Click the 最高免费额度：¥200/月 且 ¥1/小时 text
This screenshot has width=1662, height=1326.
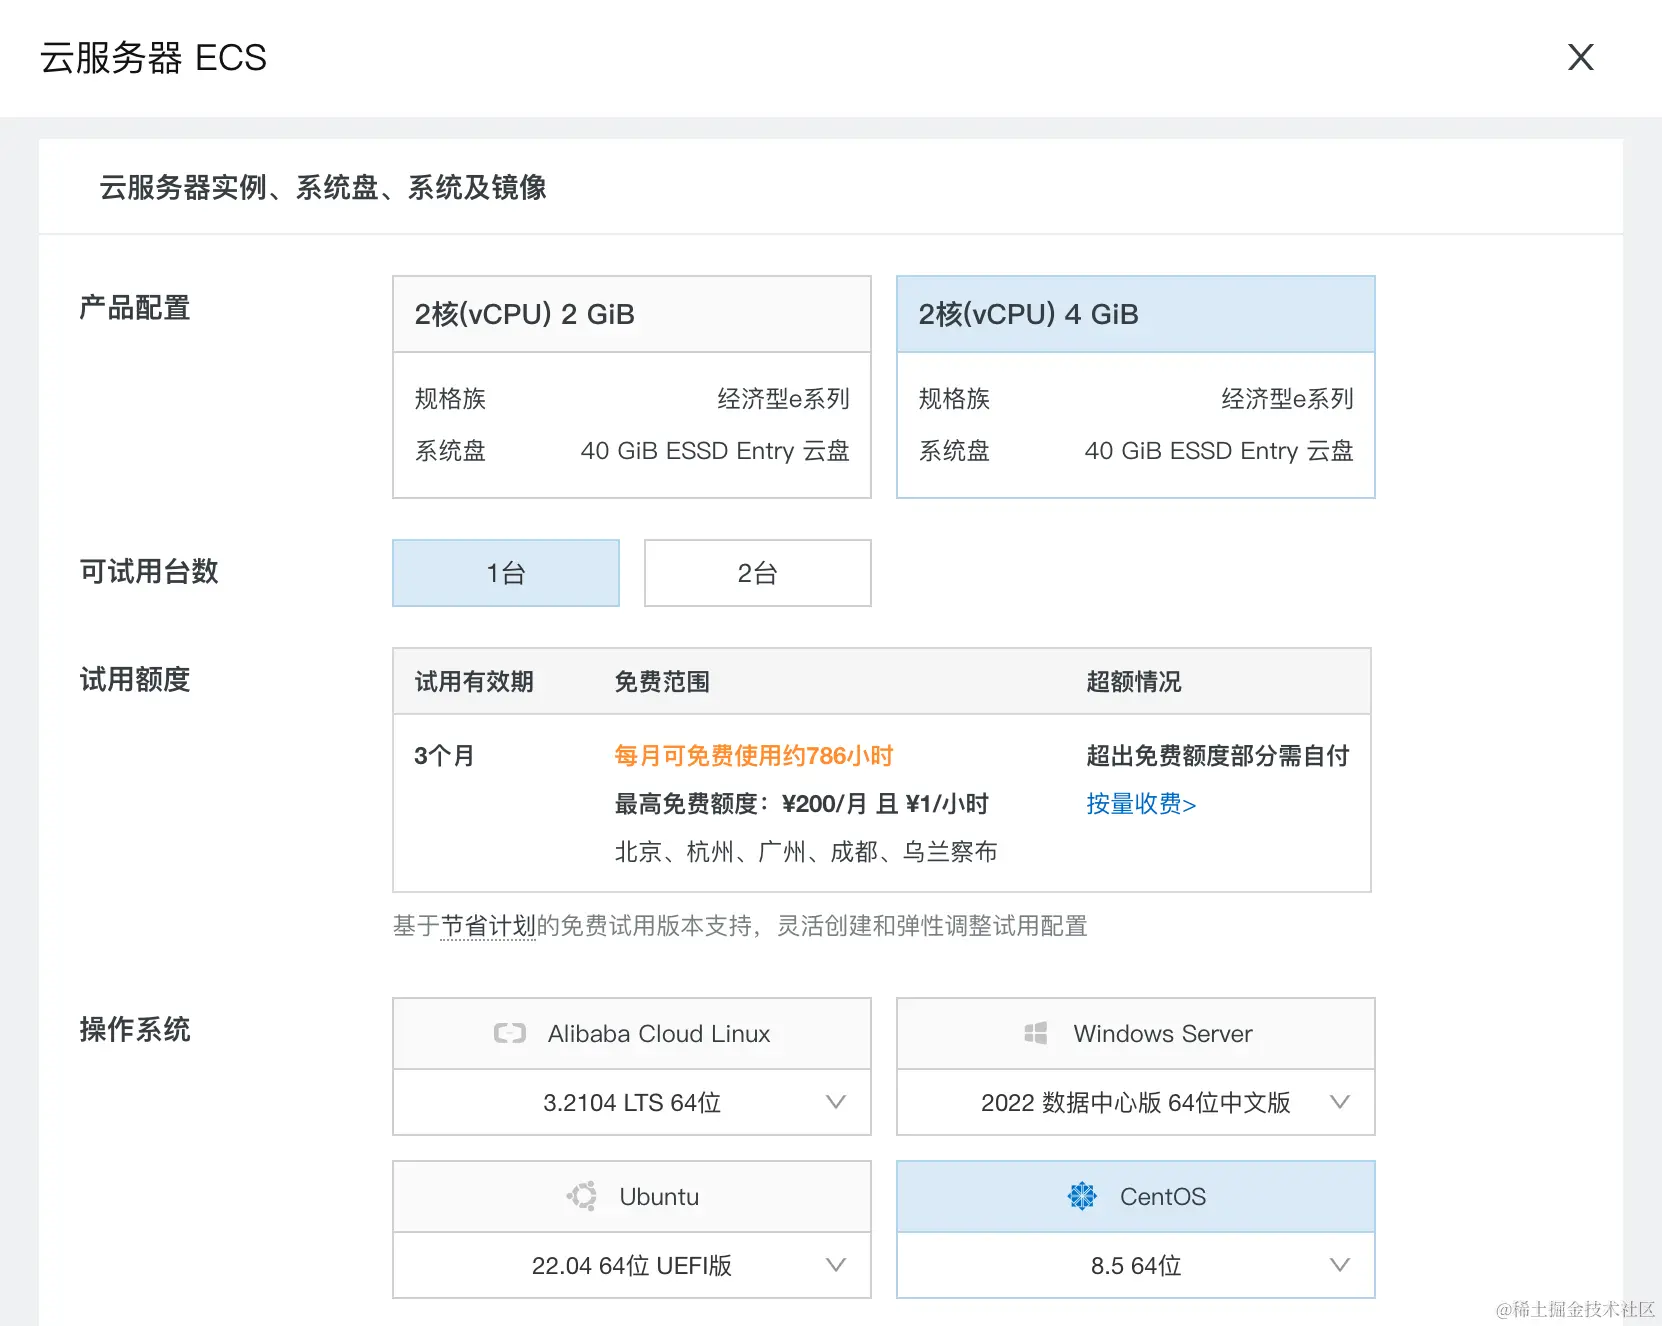(801, 804)
